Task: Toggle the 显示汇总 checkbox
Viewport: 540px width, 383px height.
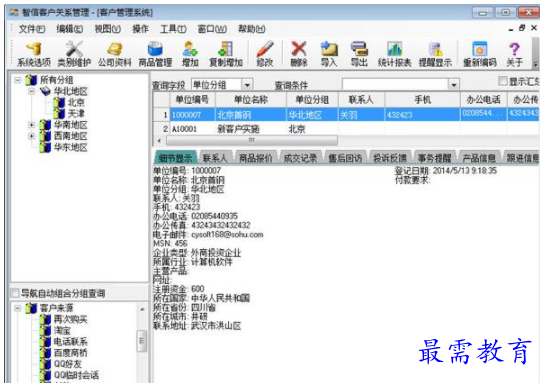Action: coord(503,81)
